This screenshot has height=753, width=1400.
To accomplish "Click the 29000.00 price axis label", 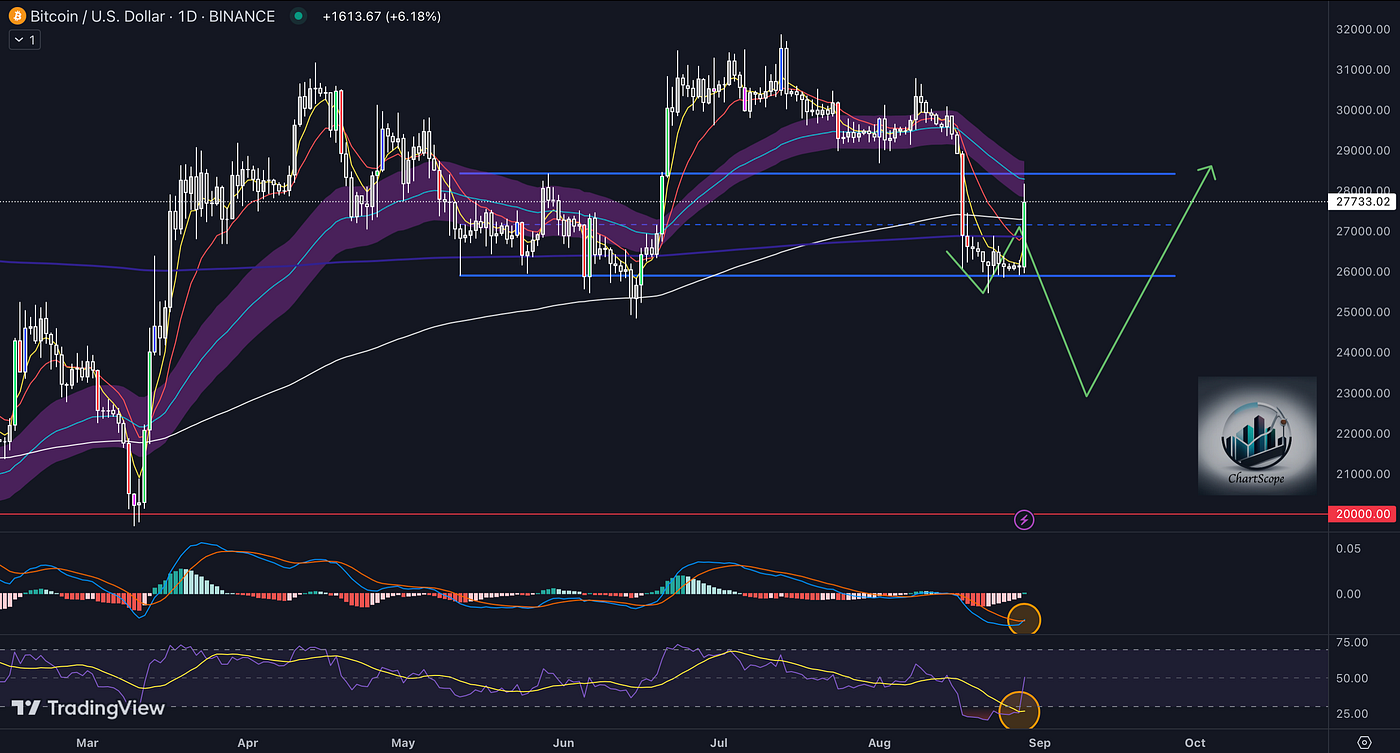I will pos(1363,151).
